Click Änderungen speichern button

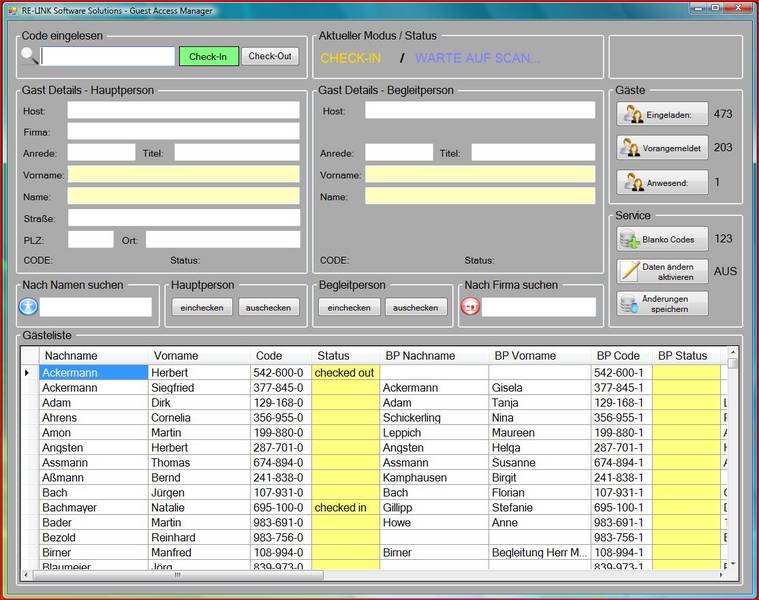pos(662,303)
